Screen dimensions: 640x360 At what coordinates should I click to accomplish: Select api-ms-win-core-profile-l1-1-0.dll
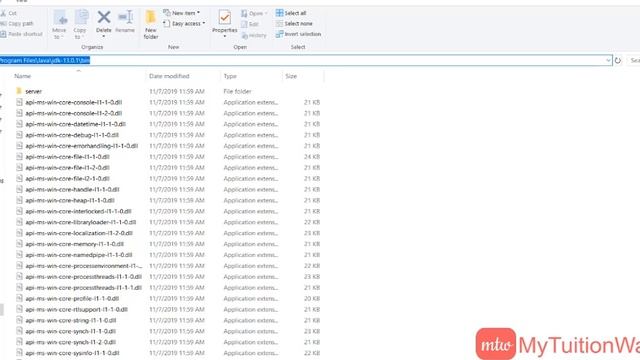click(x=72, y=299)
